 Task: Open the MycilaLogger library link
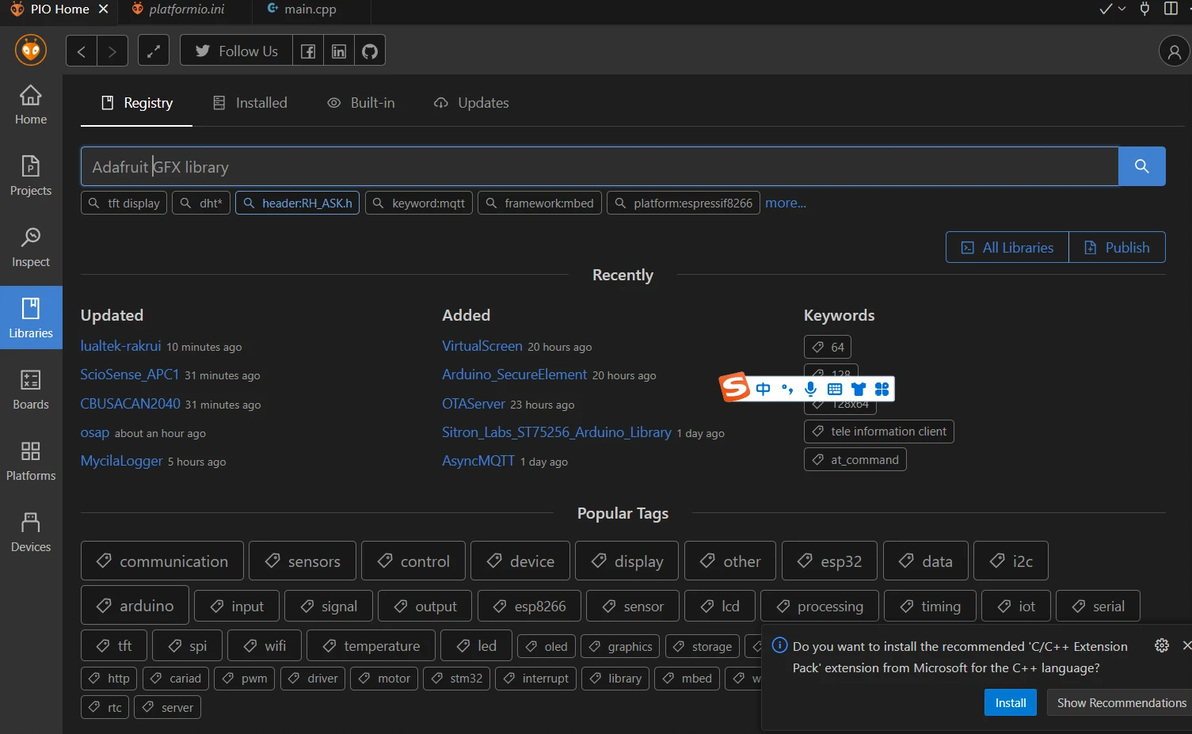pyautogui.click(x=122, y=460)
